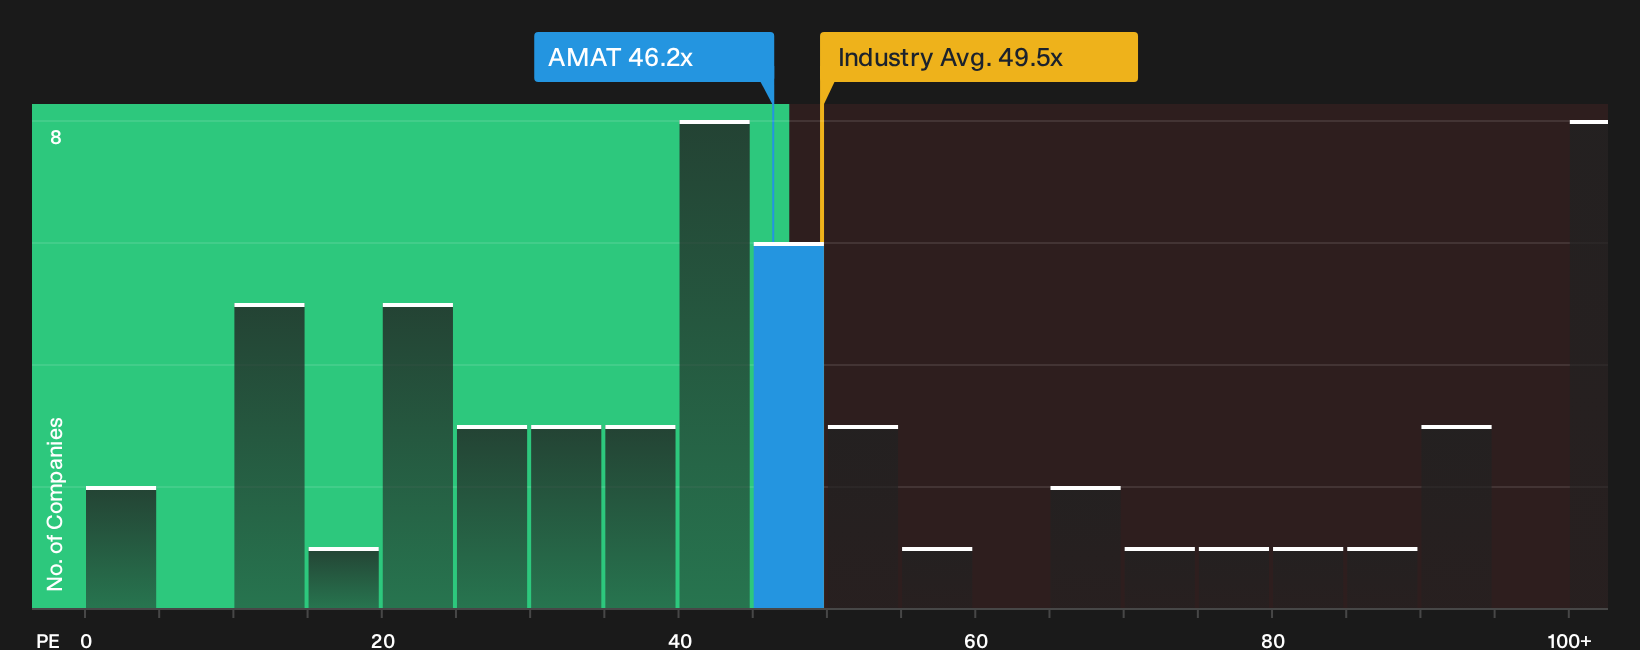The height and width of the screenshot is (650, 1640).
Task: Select the bar at PE 80–85
Action: [x=1308, y=578]
